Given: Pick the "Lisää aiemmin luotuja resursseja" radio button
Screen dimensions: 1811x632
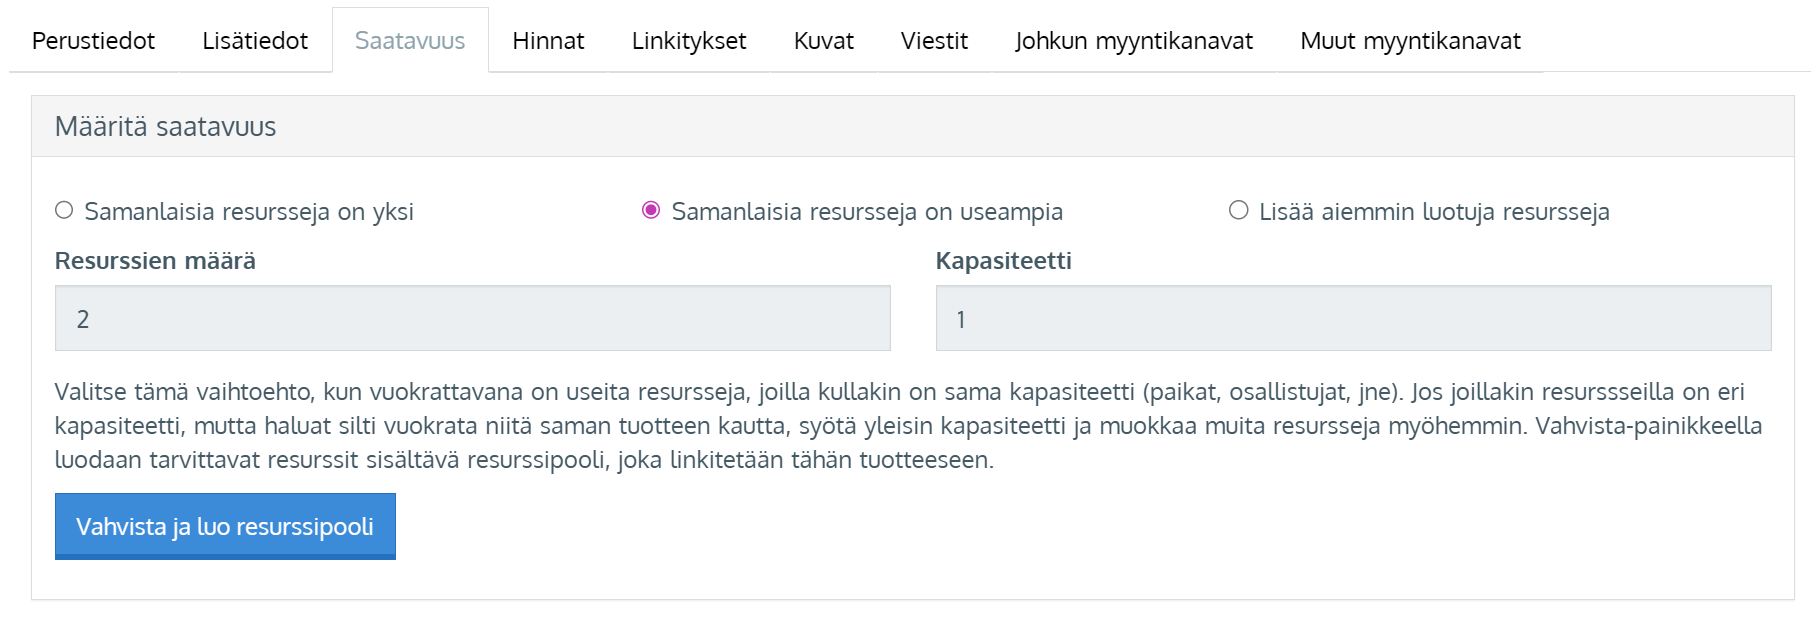Looking at the screenshot, I should point(1239,210).
